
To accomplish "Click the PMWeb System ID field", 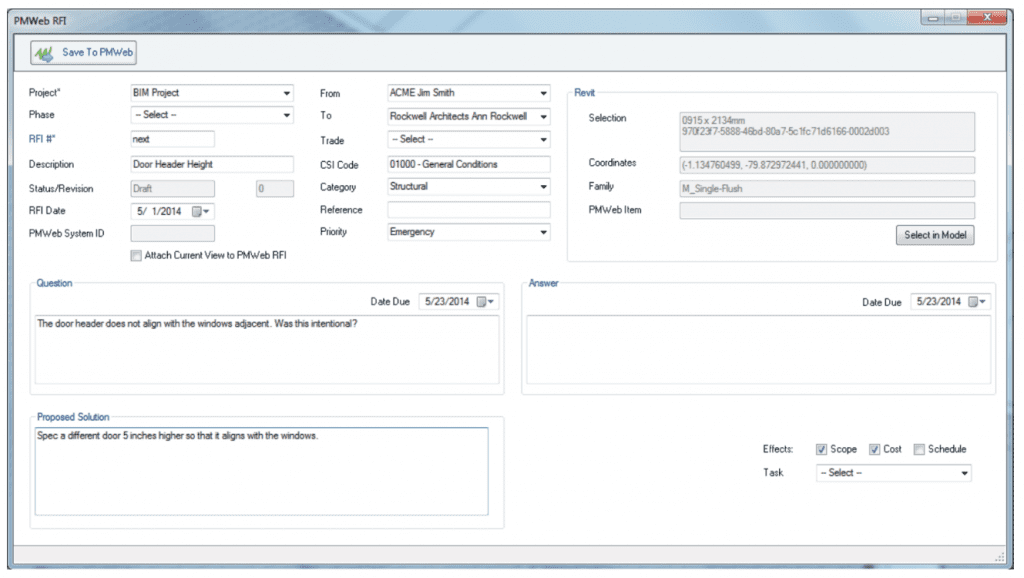I will 172,233.
